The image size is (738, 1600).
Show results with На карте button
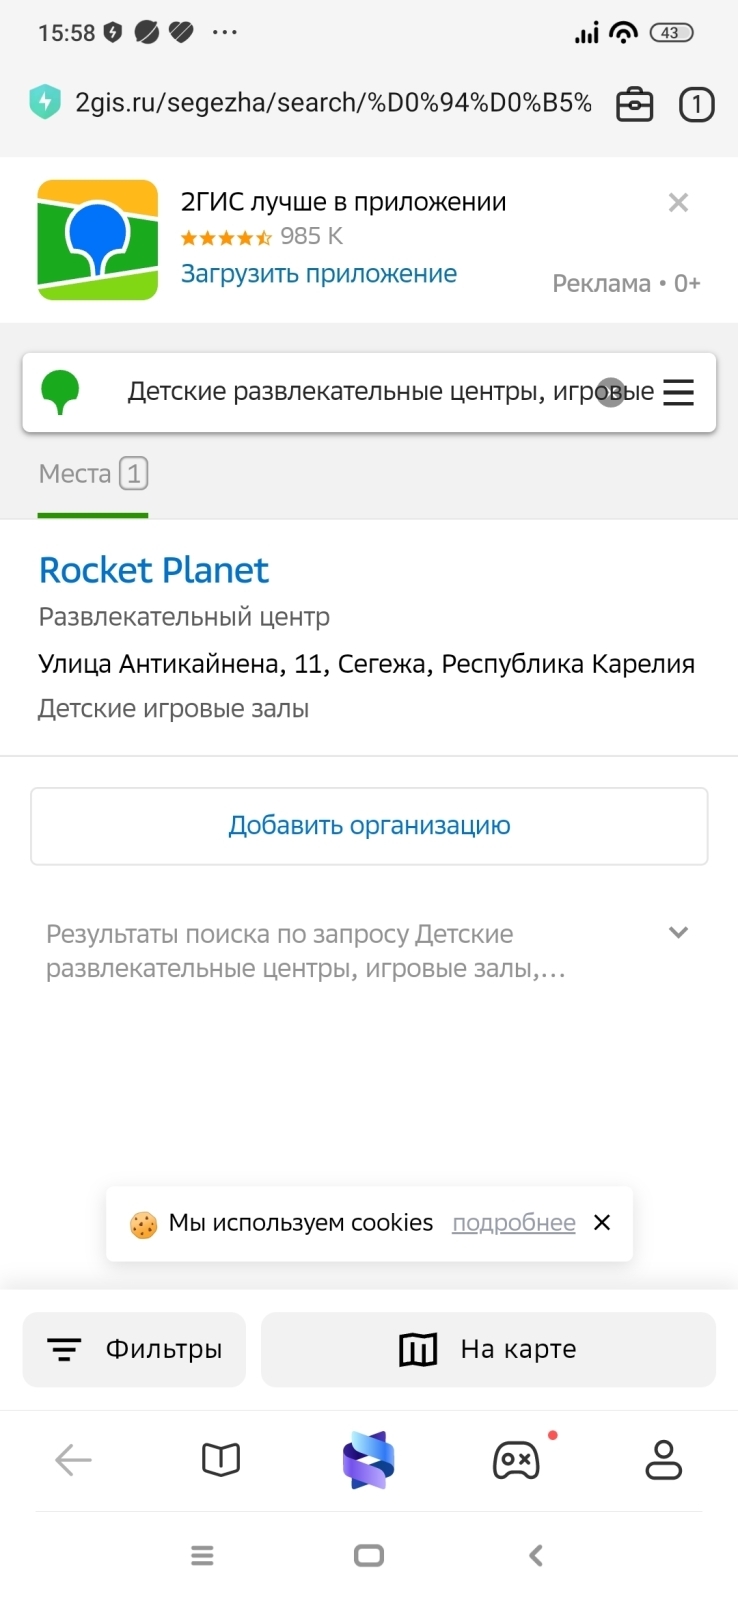pos(488,1349)
